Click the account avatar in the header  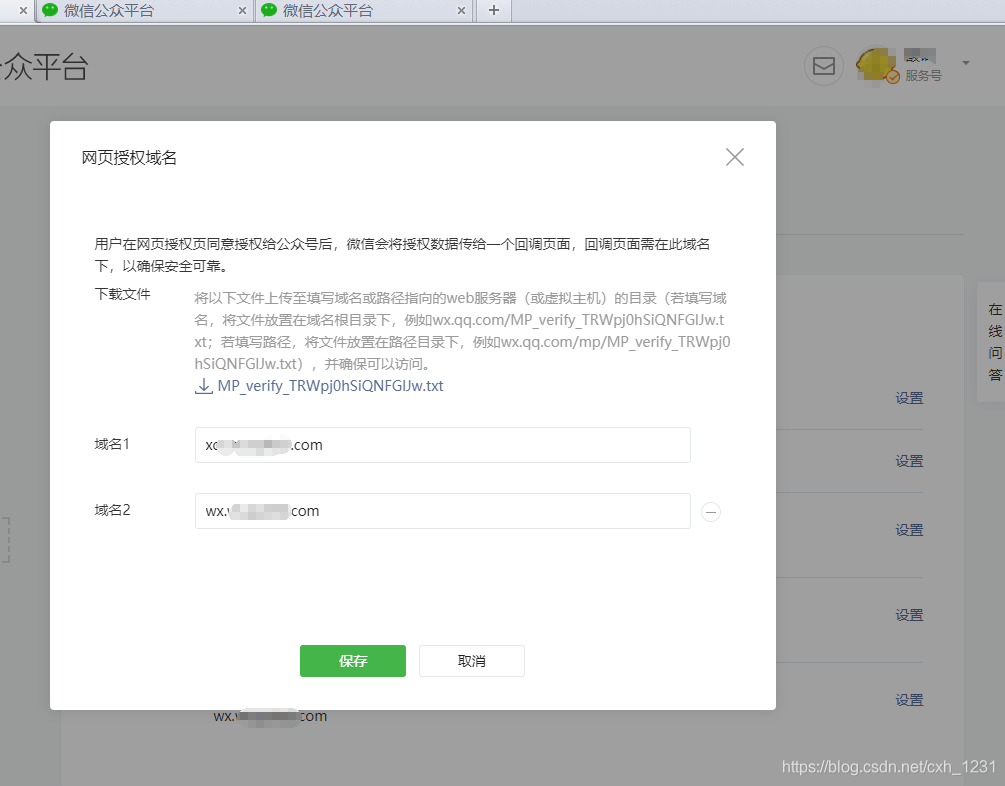877,66
